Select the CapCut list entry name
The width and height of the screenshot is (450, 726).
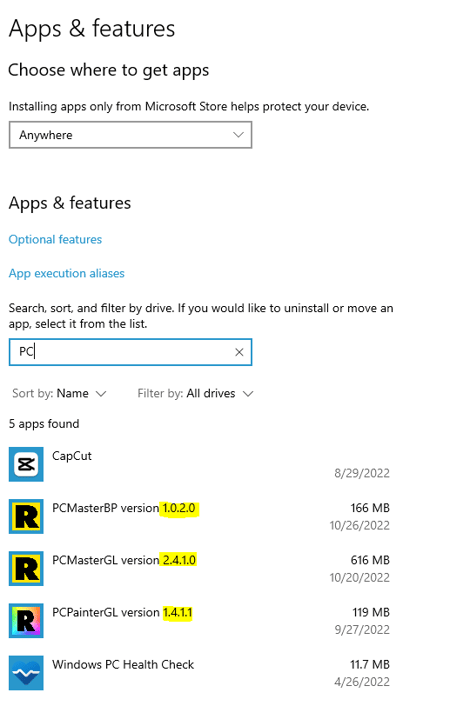click(x=72, y=456)
